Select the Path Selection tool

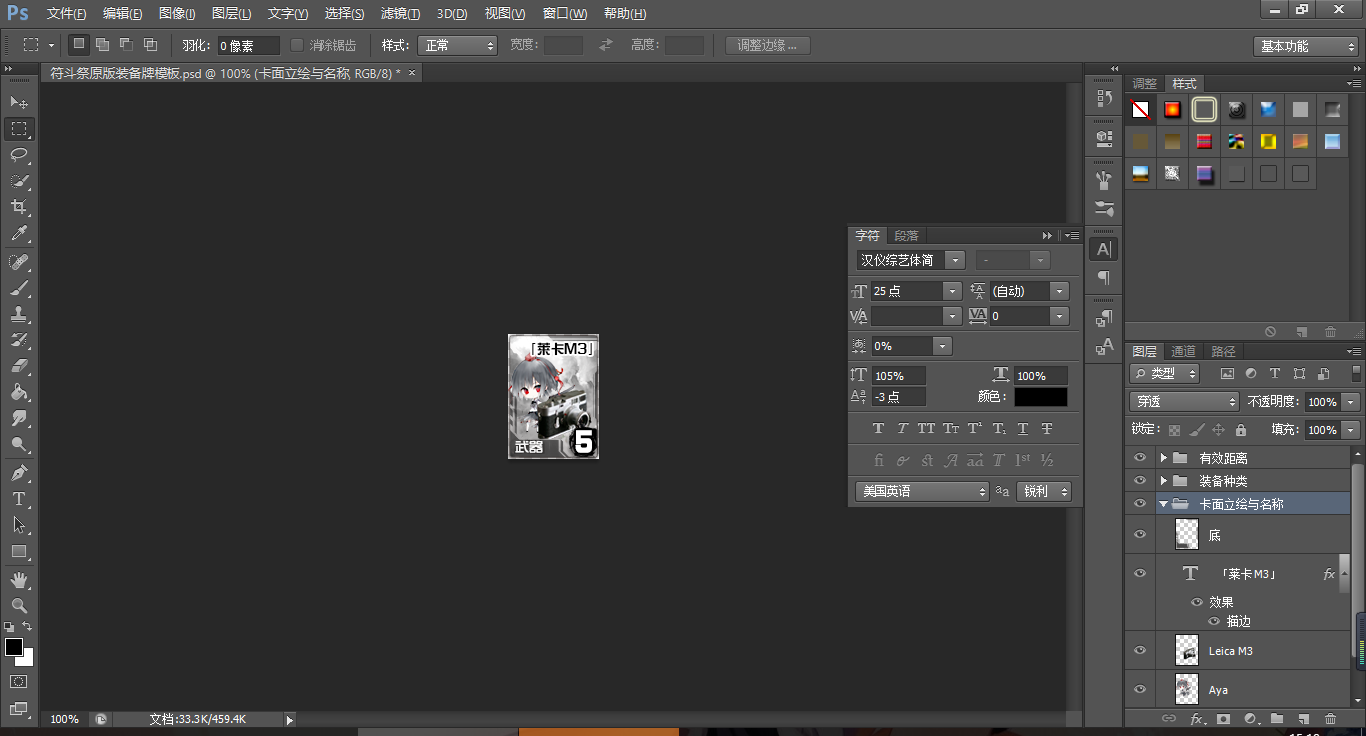[x=19, y=524]
